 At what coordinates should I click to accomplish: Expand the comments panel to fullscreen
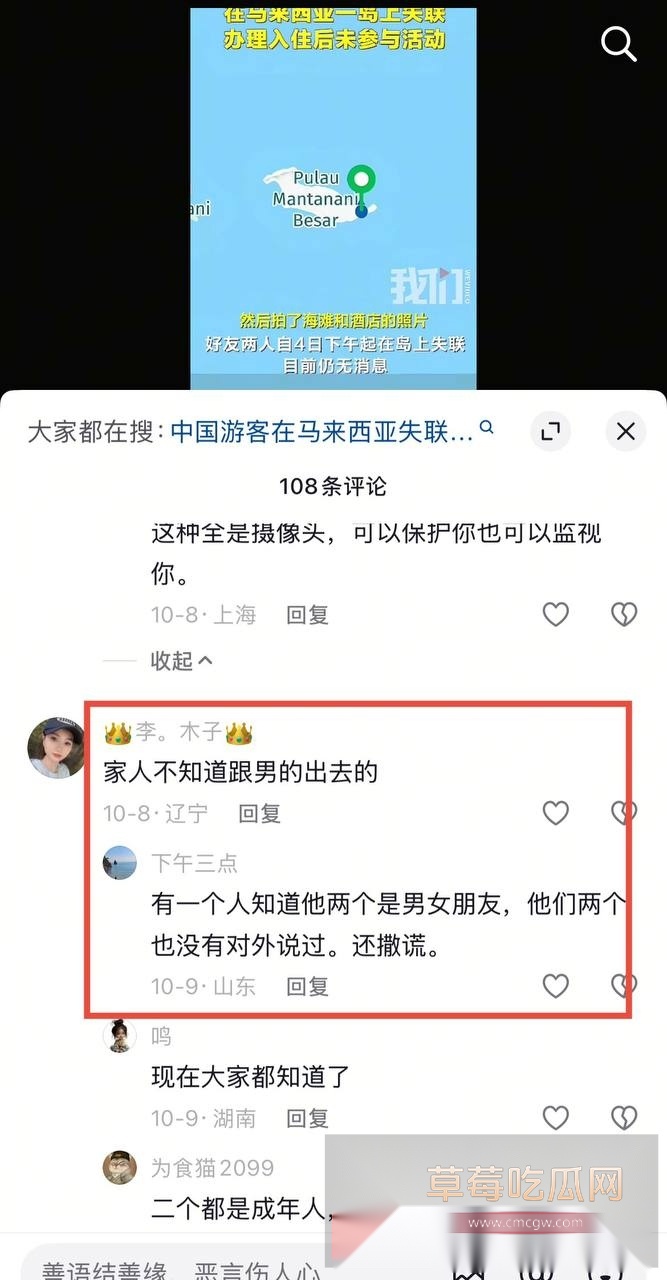(550, 431)
